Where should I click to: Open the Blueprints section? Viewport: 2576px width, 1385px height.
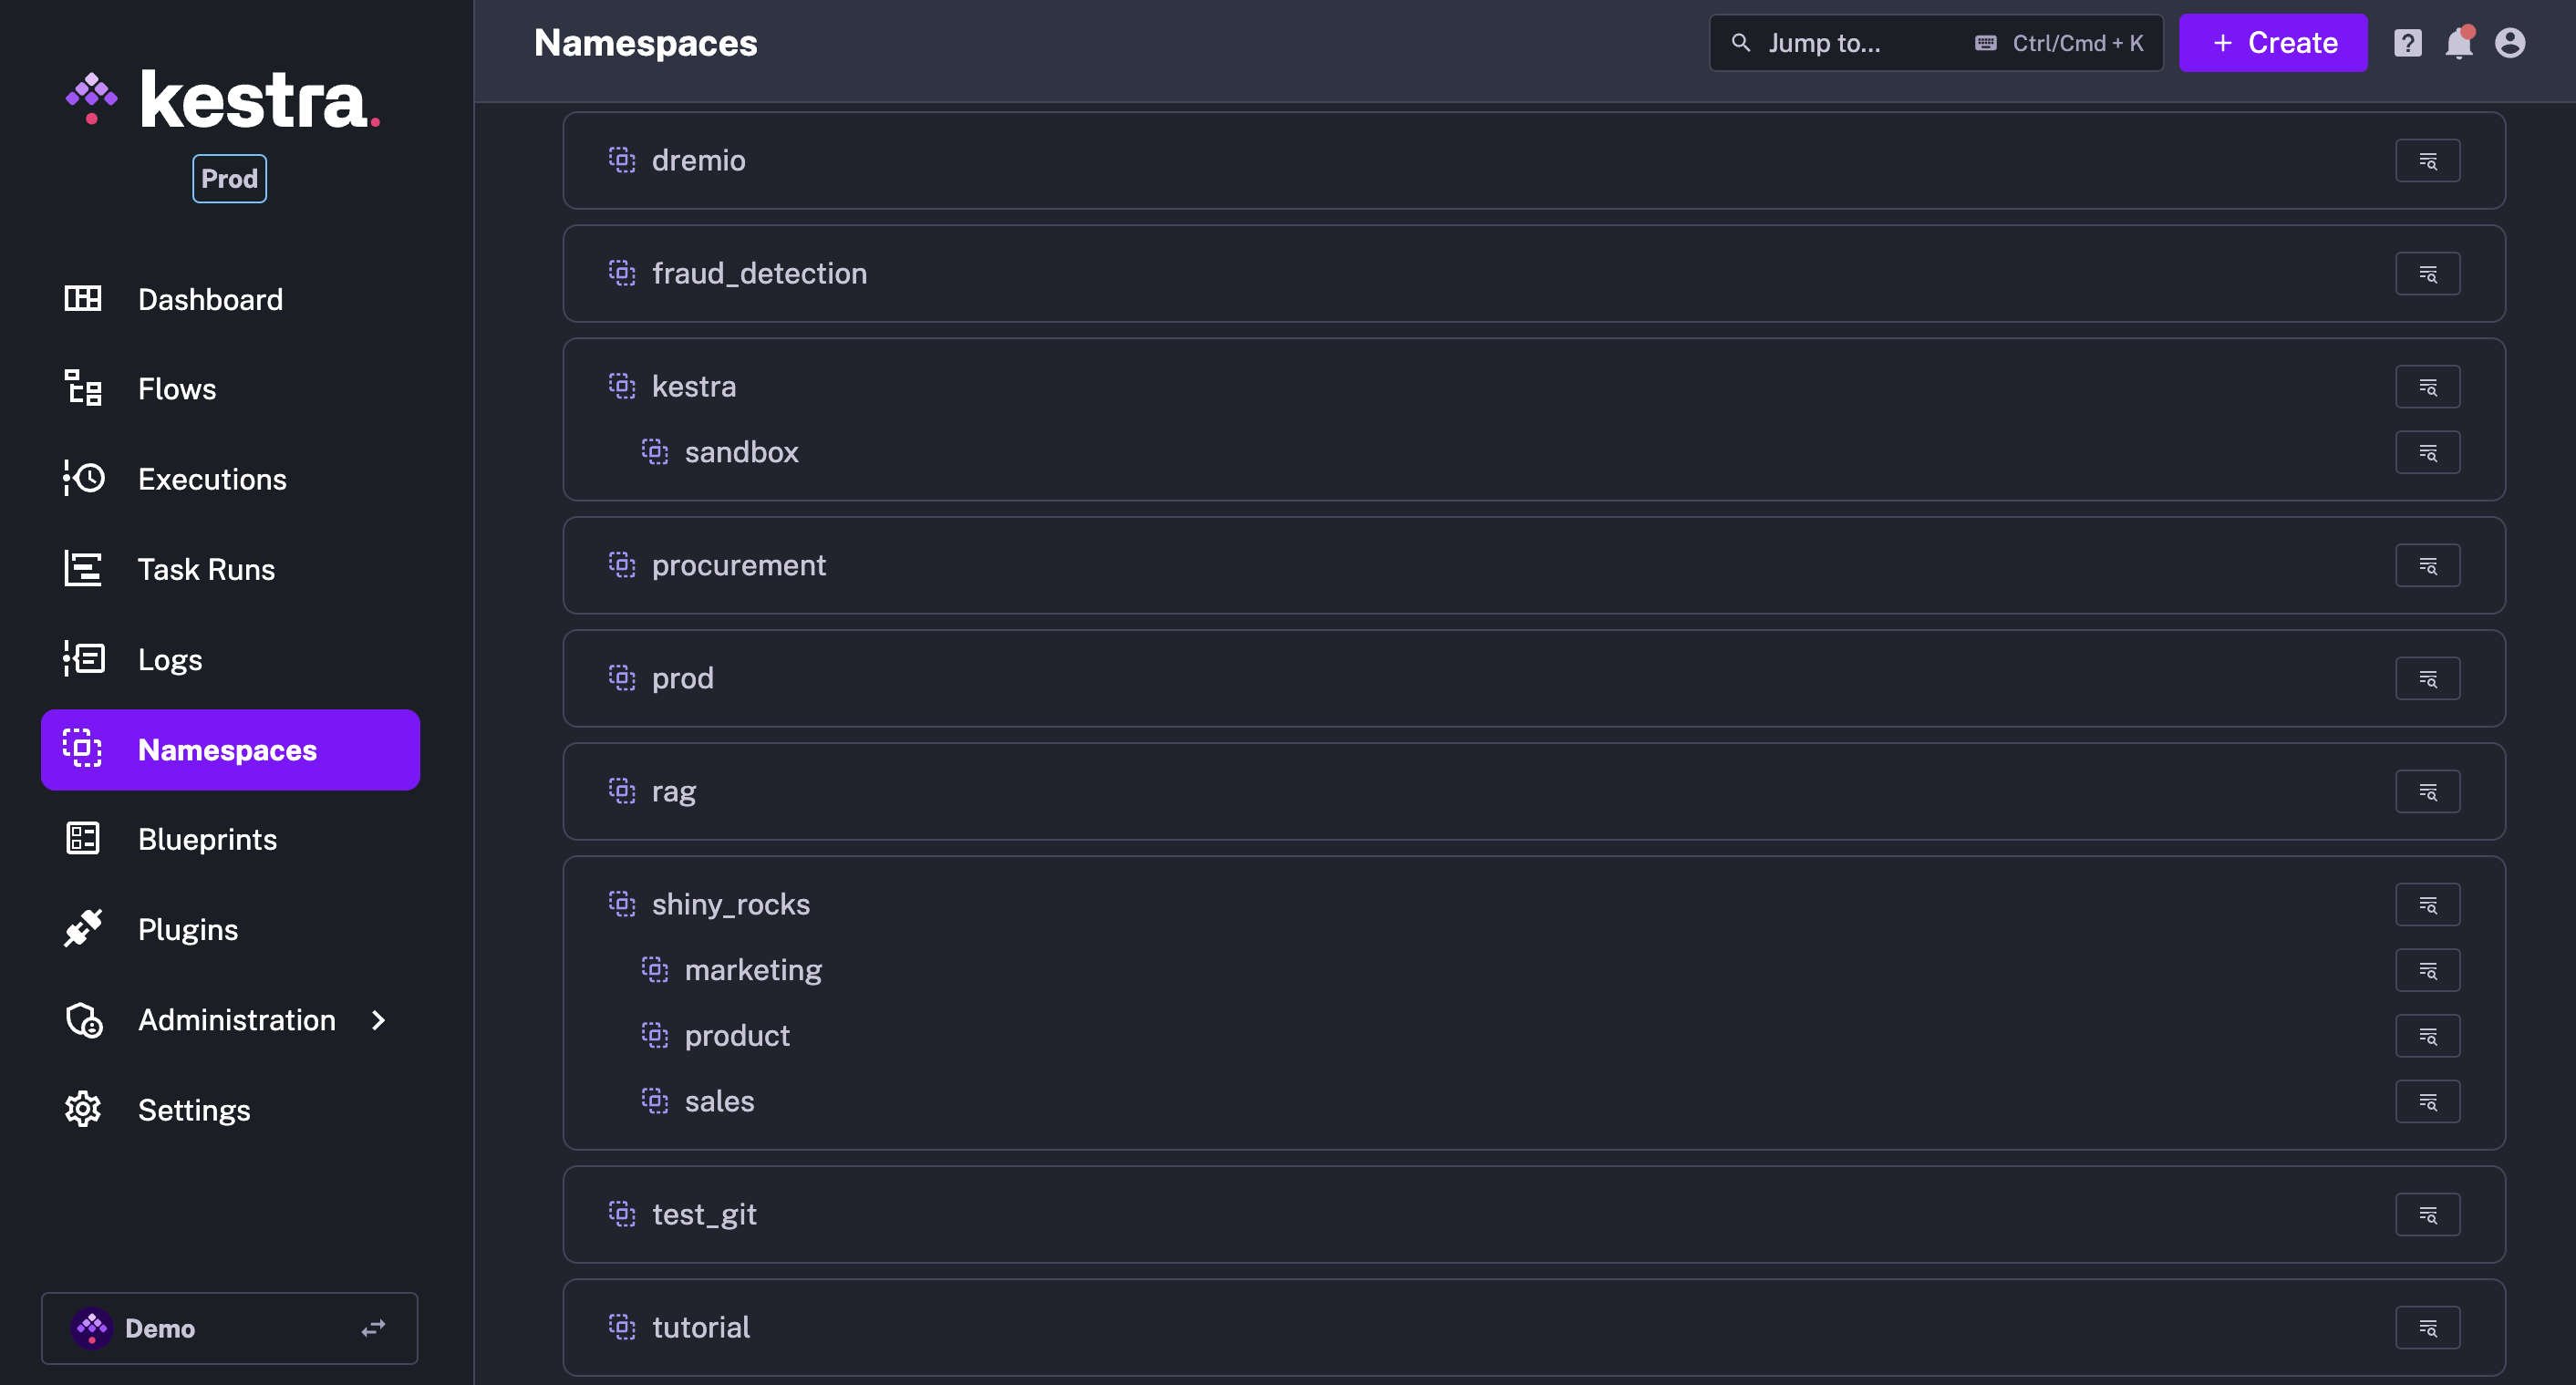[x=207, y=839]
